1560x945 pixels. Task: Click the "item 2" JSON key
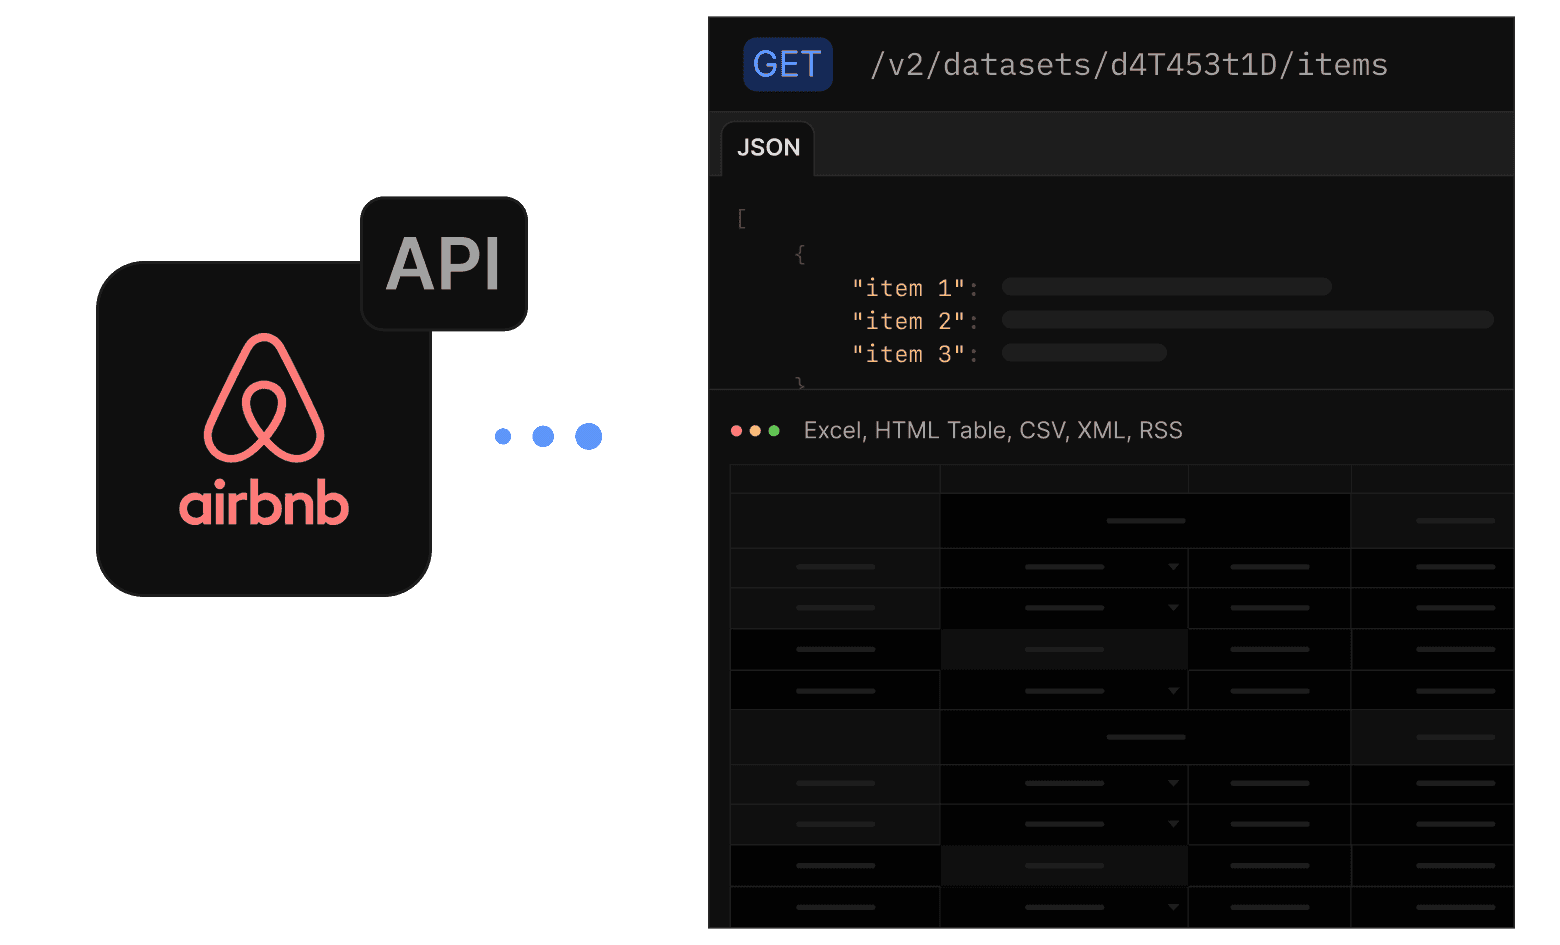point(908,321)
